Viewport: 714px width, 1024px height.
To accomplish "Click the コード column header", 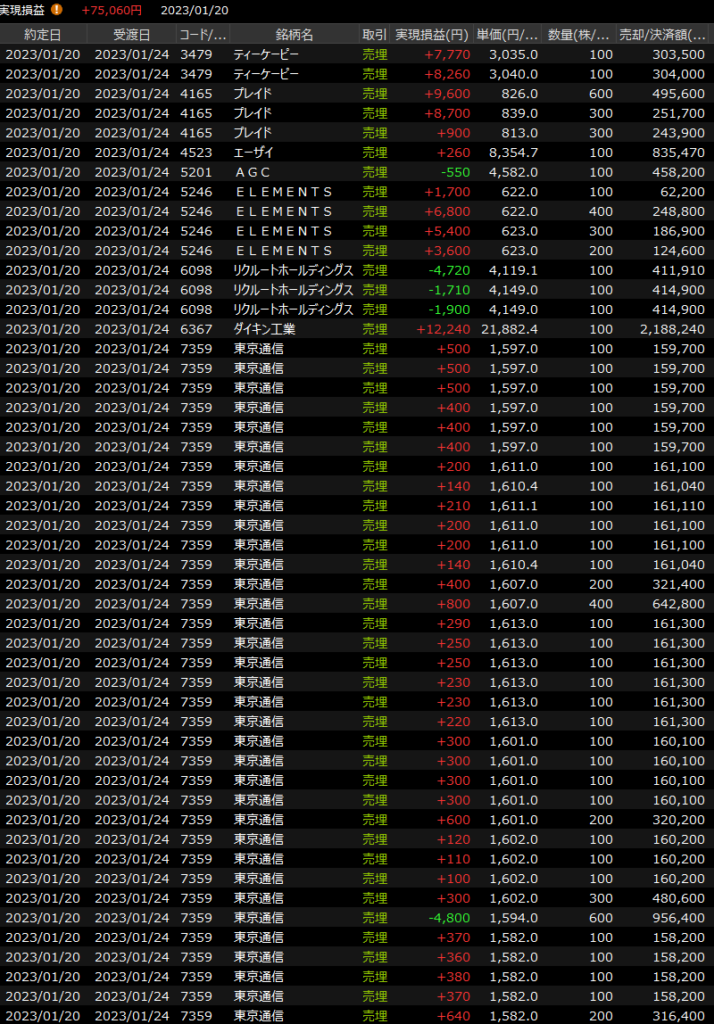I will pos(201,34).
